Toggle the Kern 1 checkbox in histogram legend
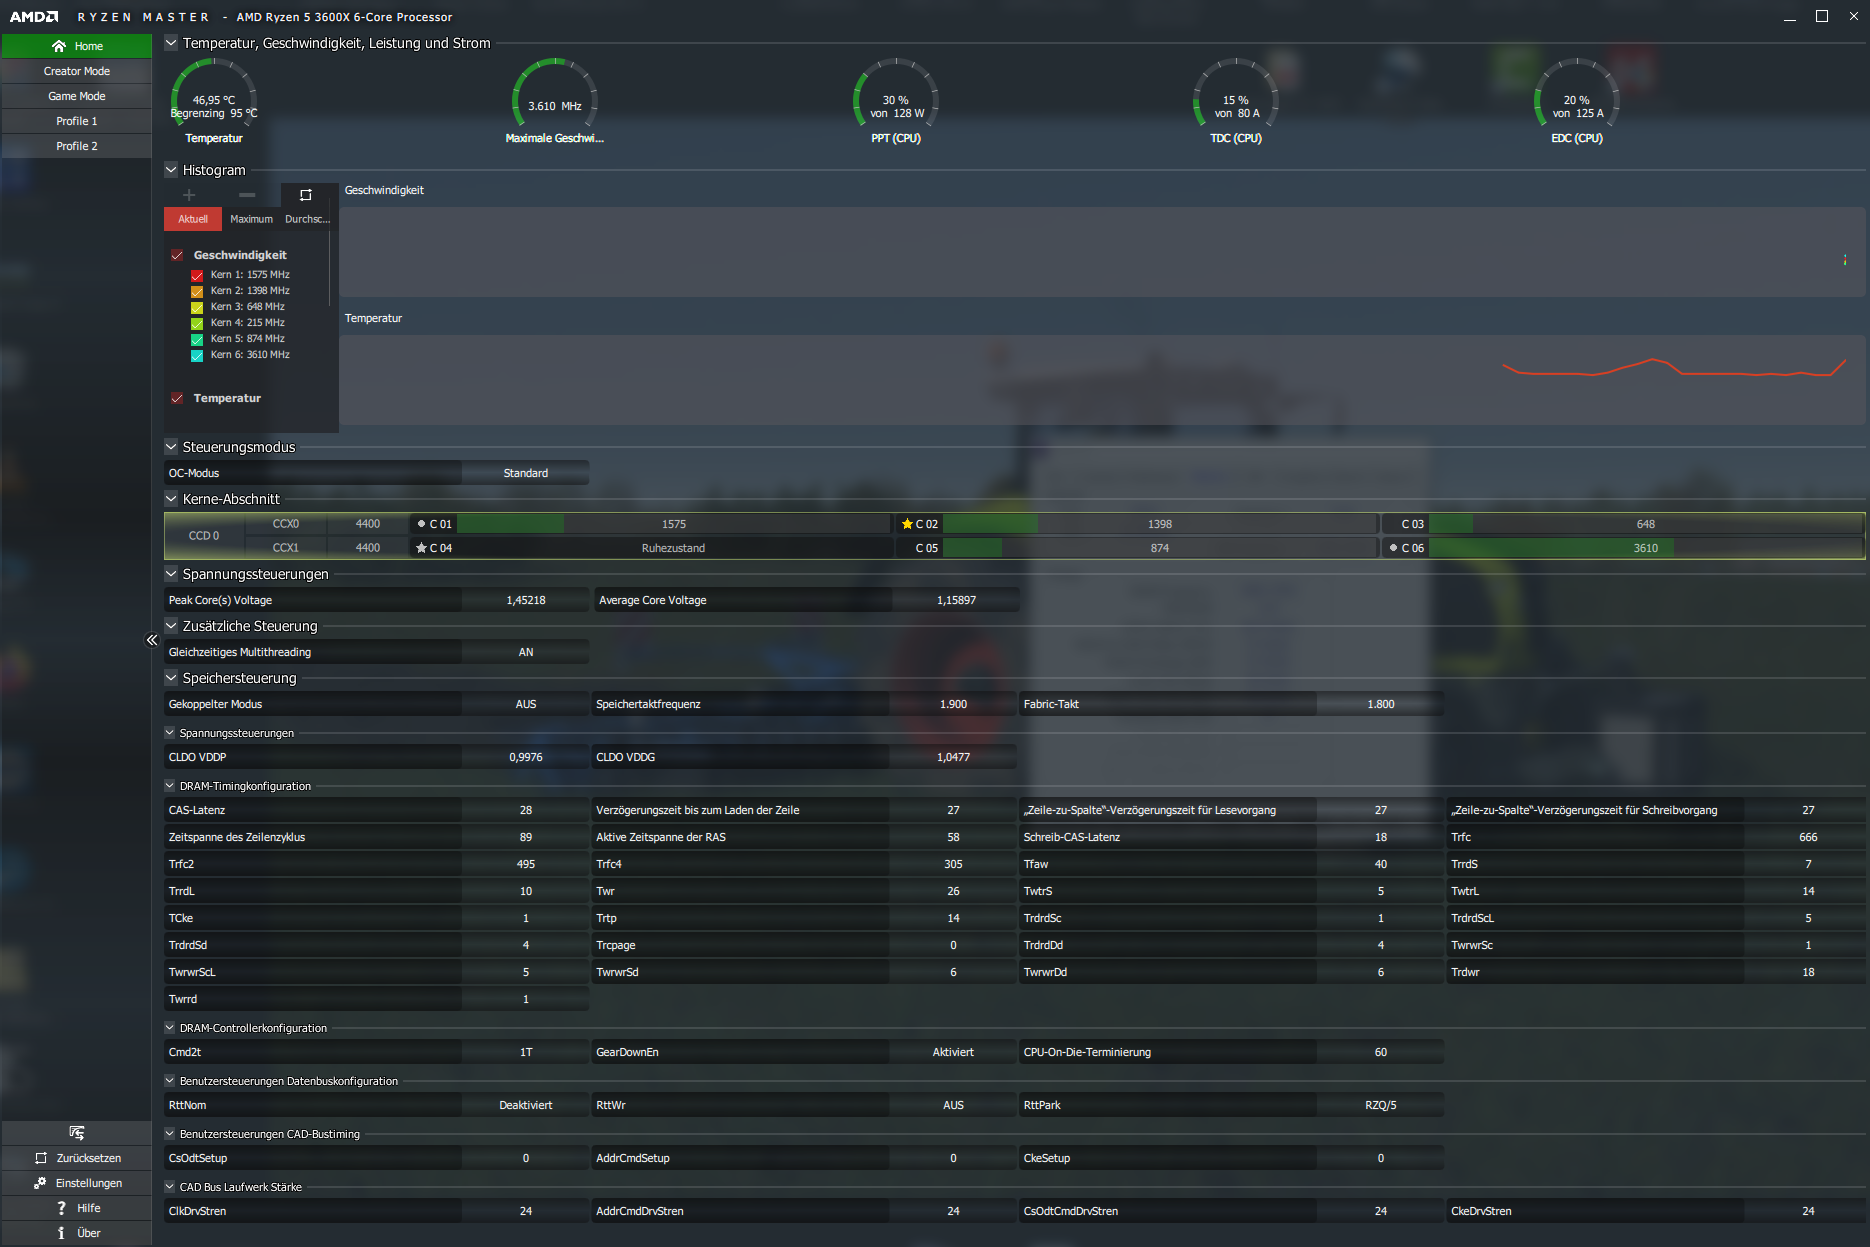Screen dimensions: 1870x1247 click(x=197, y=275)
